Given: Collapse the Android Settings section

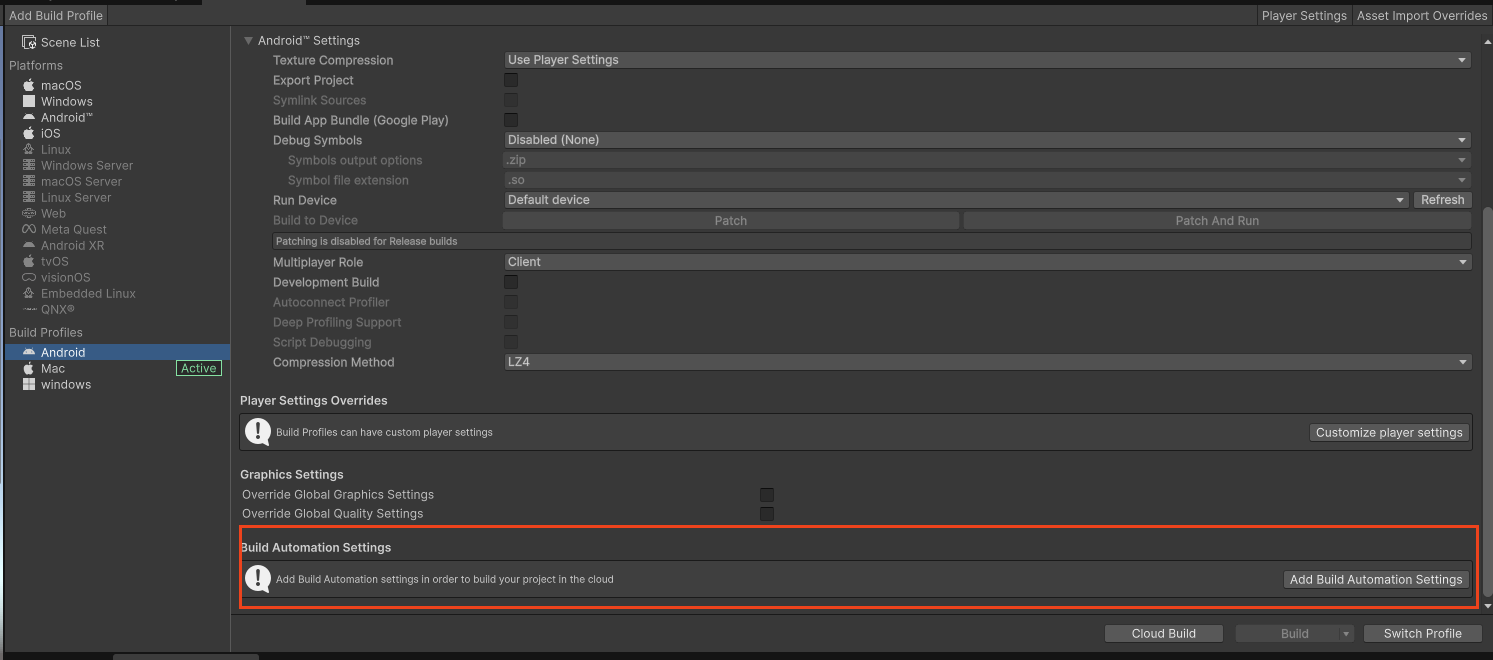Looking at the screenshot, I should [x=248, y=40].
